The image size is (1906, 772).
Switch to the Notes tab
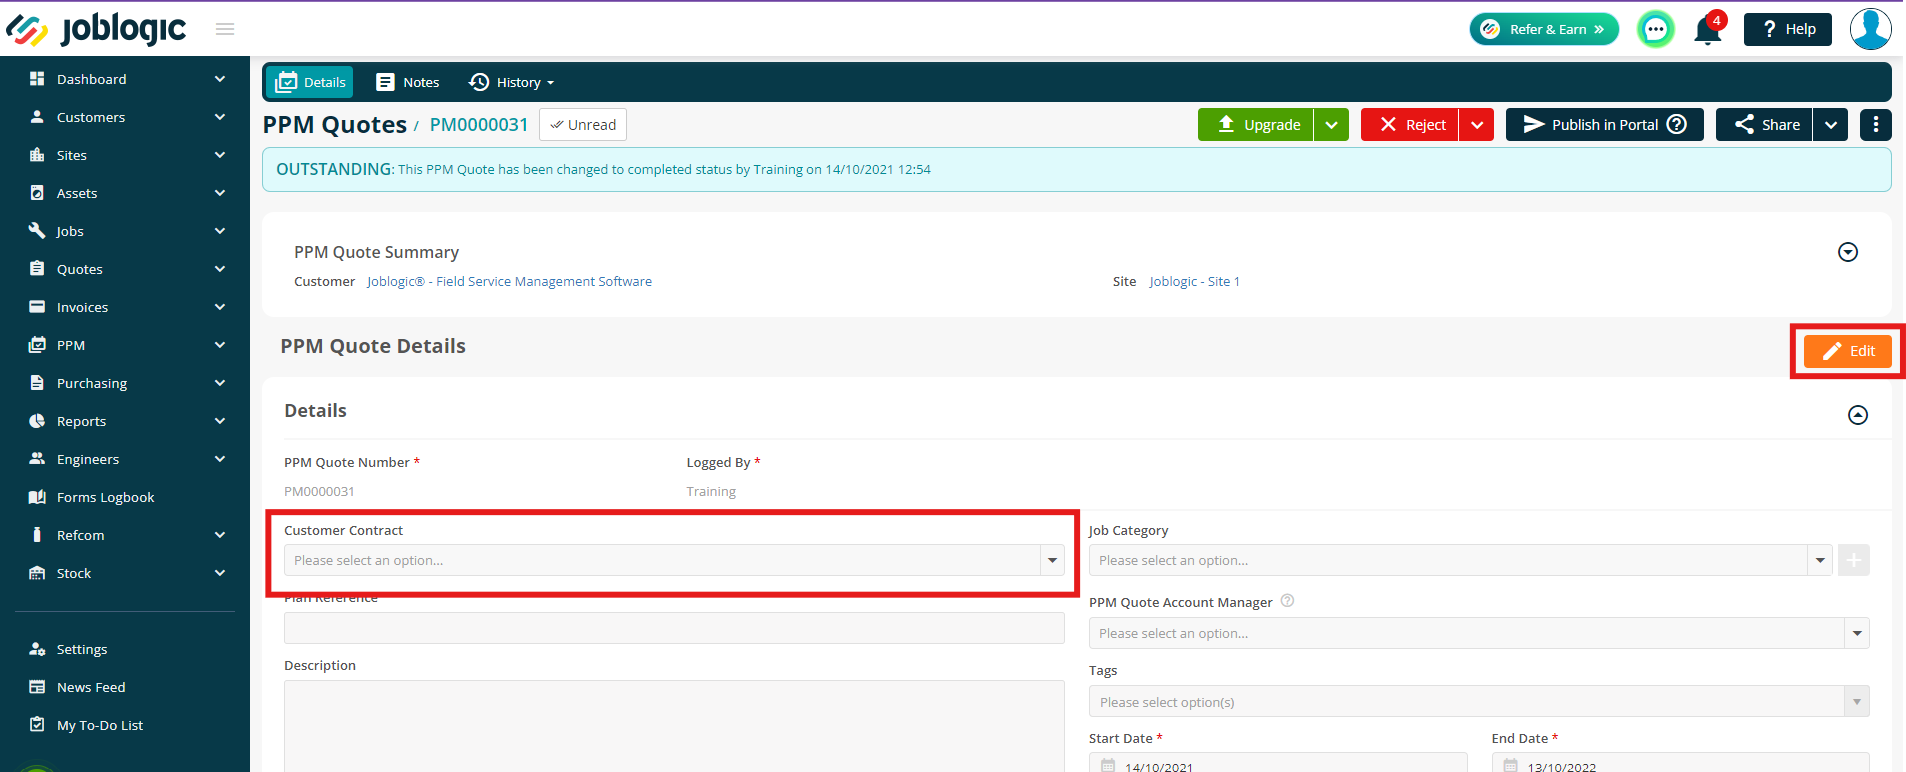pyautogui.click(x=407, y=82)
